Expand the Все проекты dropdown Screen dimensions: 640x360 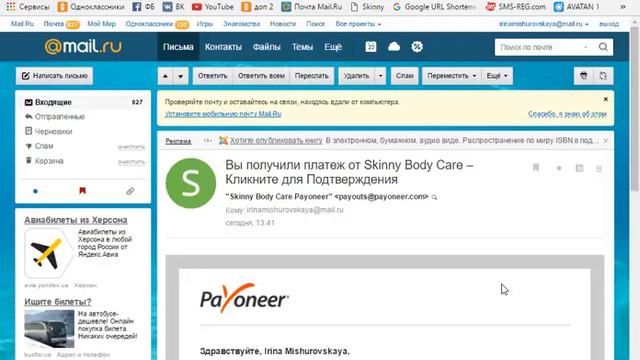click(358, 24)
